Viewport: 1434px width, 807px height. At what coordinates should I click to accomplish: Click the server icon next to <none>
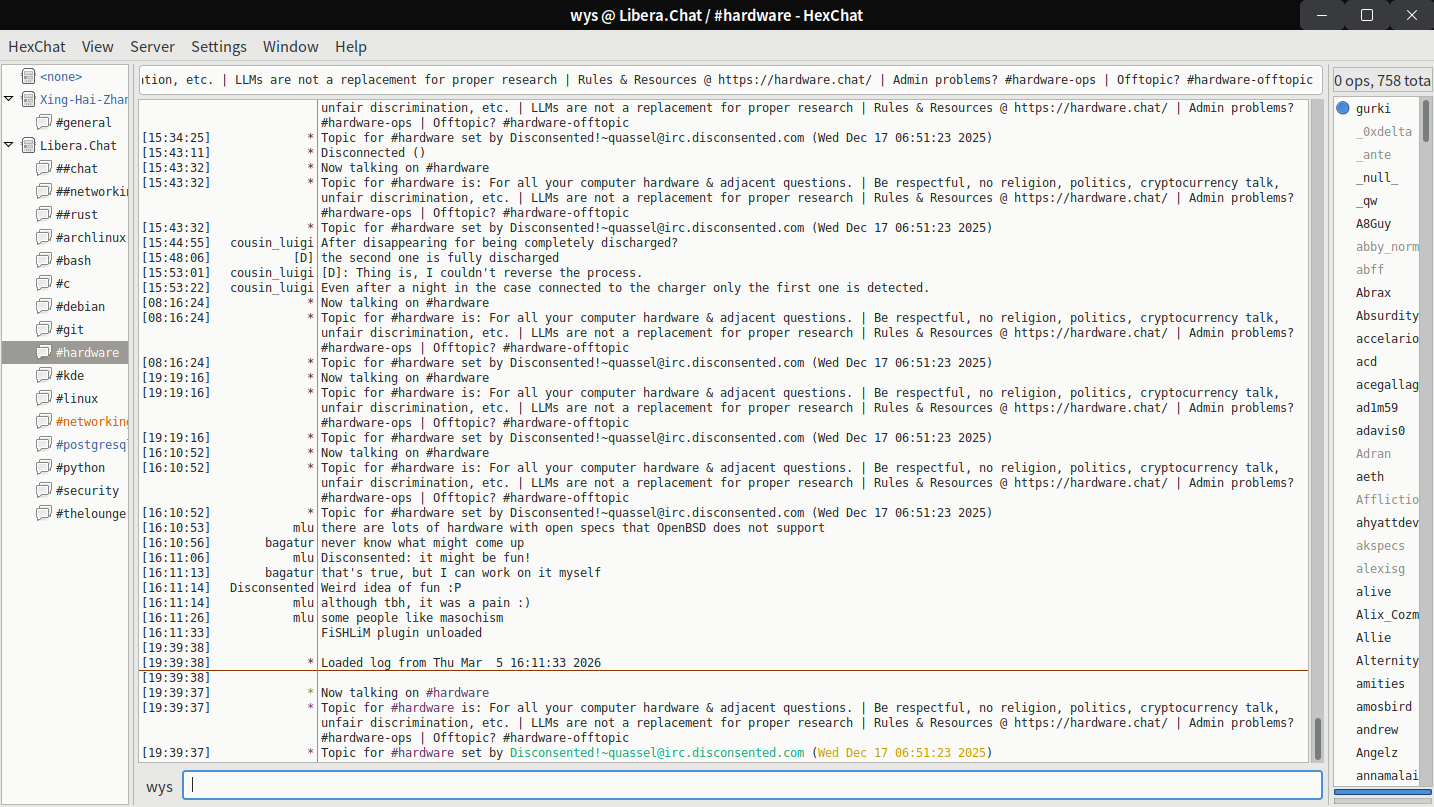coord(28,76)
